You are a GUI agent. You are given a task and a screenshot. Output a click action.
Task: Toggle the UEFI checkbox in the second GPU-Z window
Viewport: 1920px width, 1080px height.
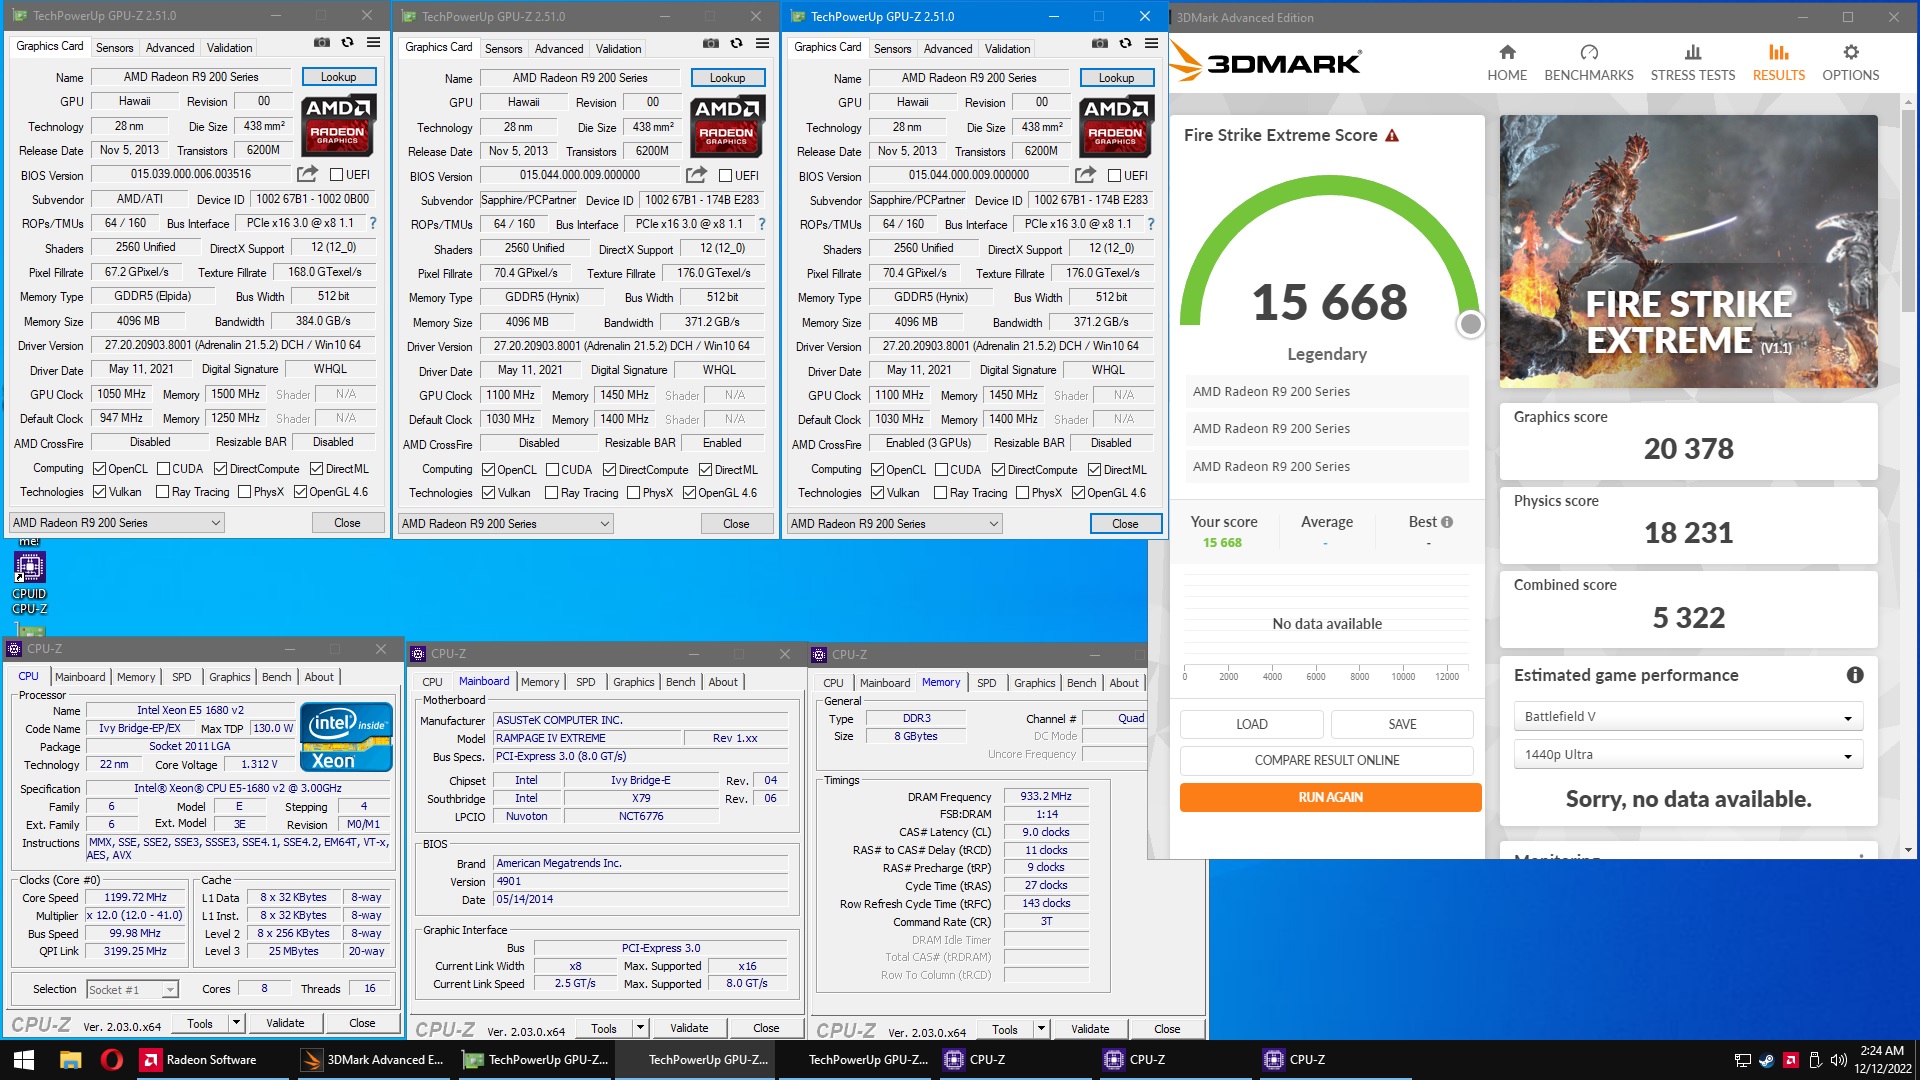point(726,175)
